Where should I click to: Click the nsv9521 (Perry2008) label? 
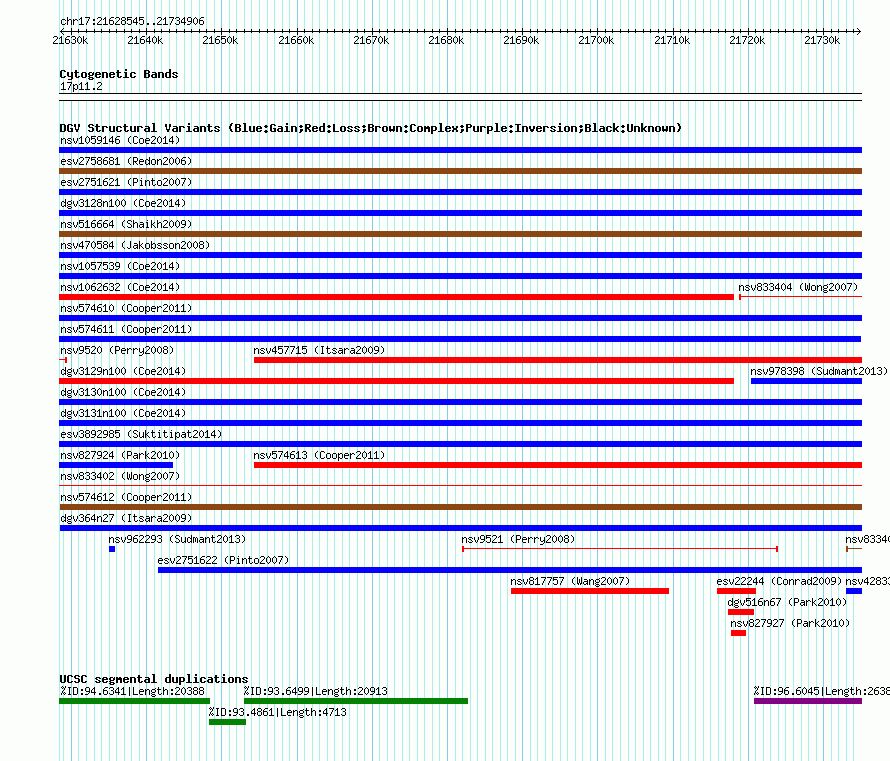[518, 539]
